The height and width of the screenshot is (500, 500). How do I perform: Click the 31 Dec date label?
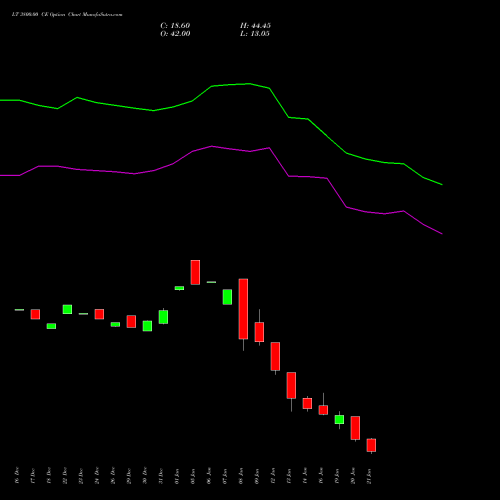point(161,476)
